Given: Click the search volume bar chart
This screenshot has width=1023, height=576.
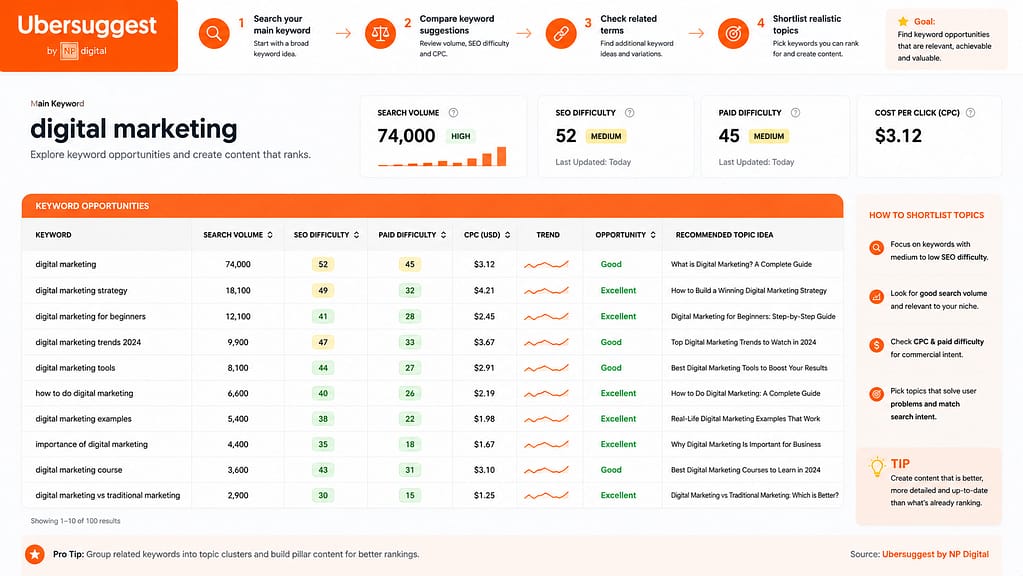Looking at the screenshot, I should (x=442, y=157).
